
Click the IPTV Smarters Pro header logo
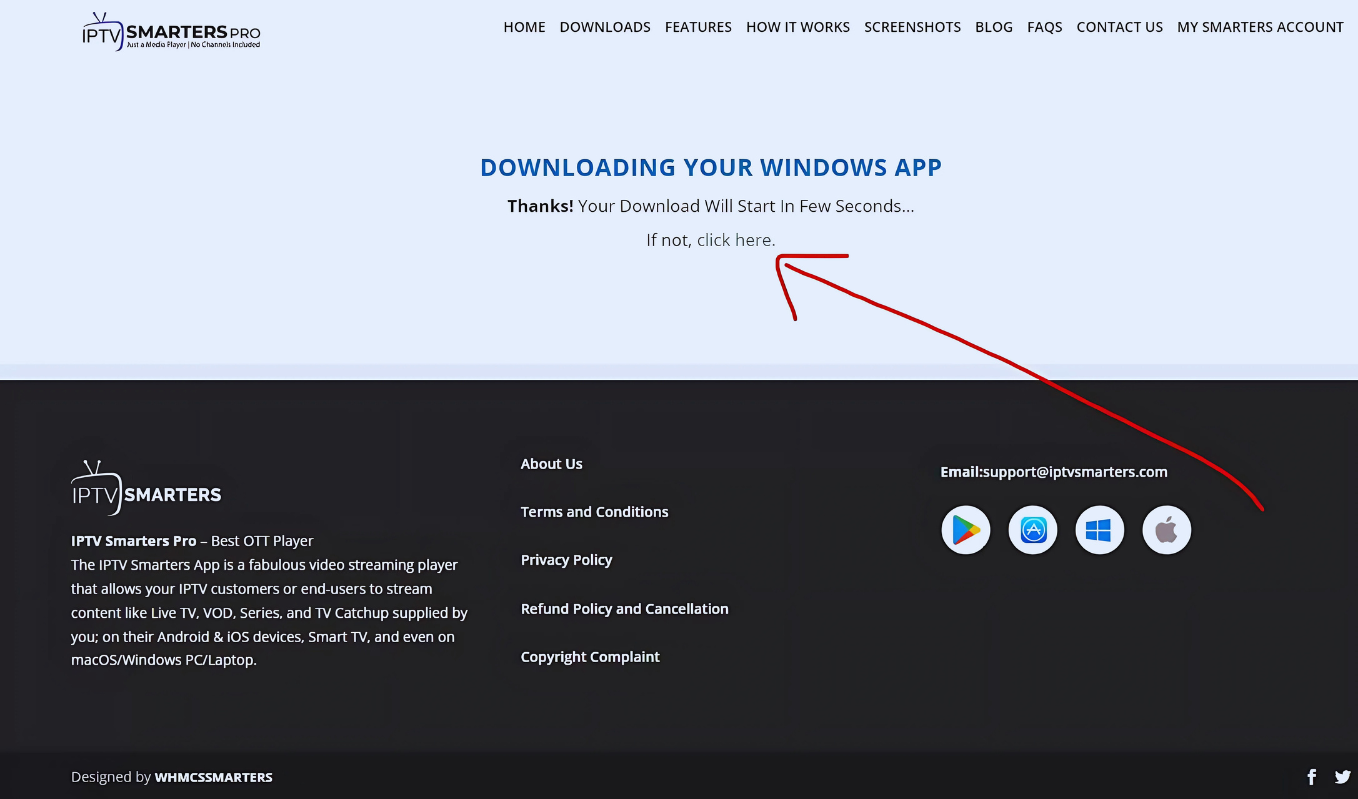(170, 31)
